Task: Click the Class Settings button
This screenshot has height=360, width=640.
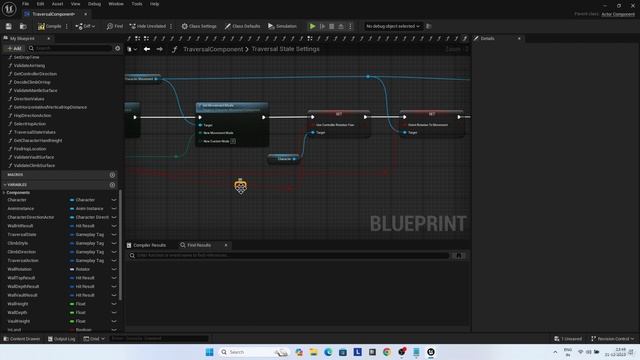Action: [x=199, y=26]
